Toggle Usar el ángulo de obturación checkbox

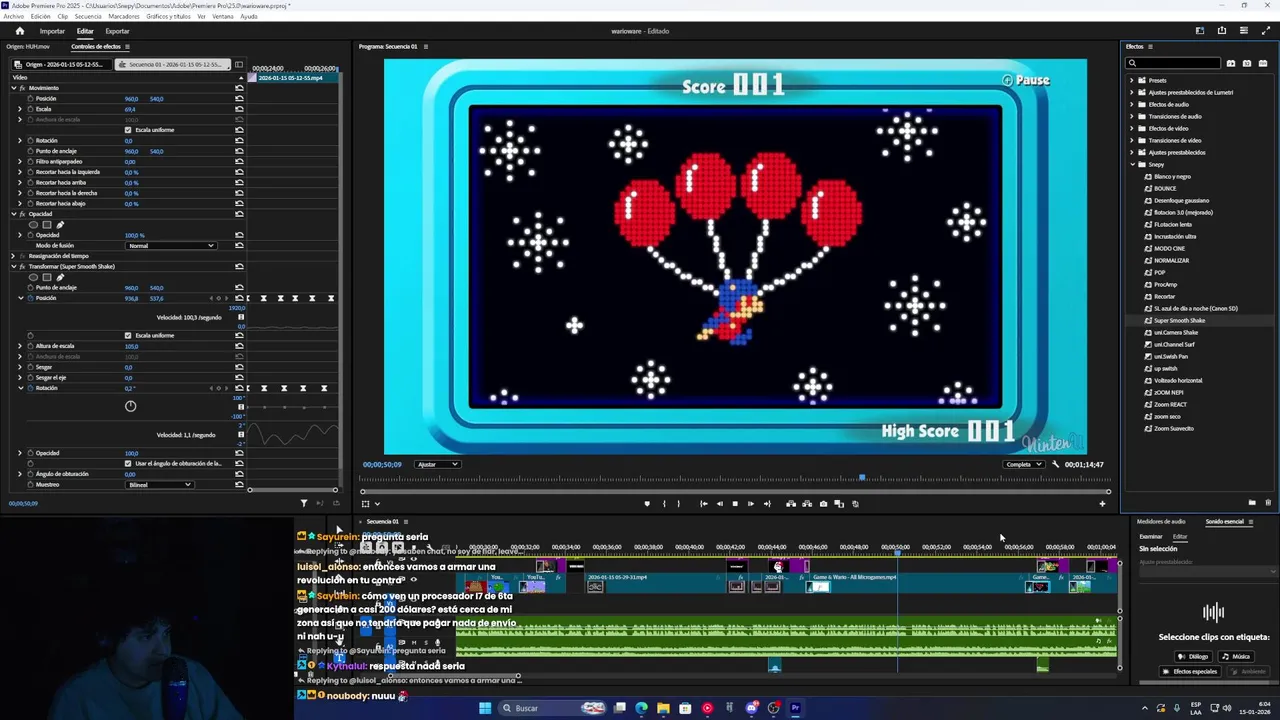128,463
